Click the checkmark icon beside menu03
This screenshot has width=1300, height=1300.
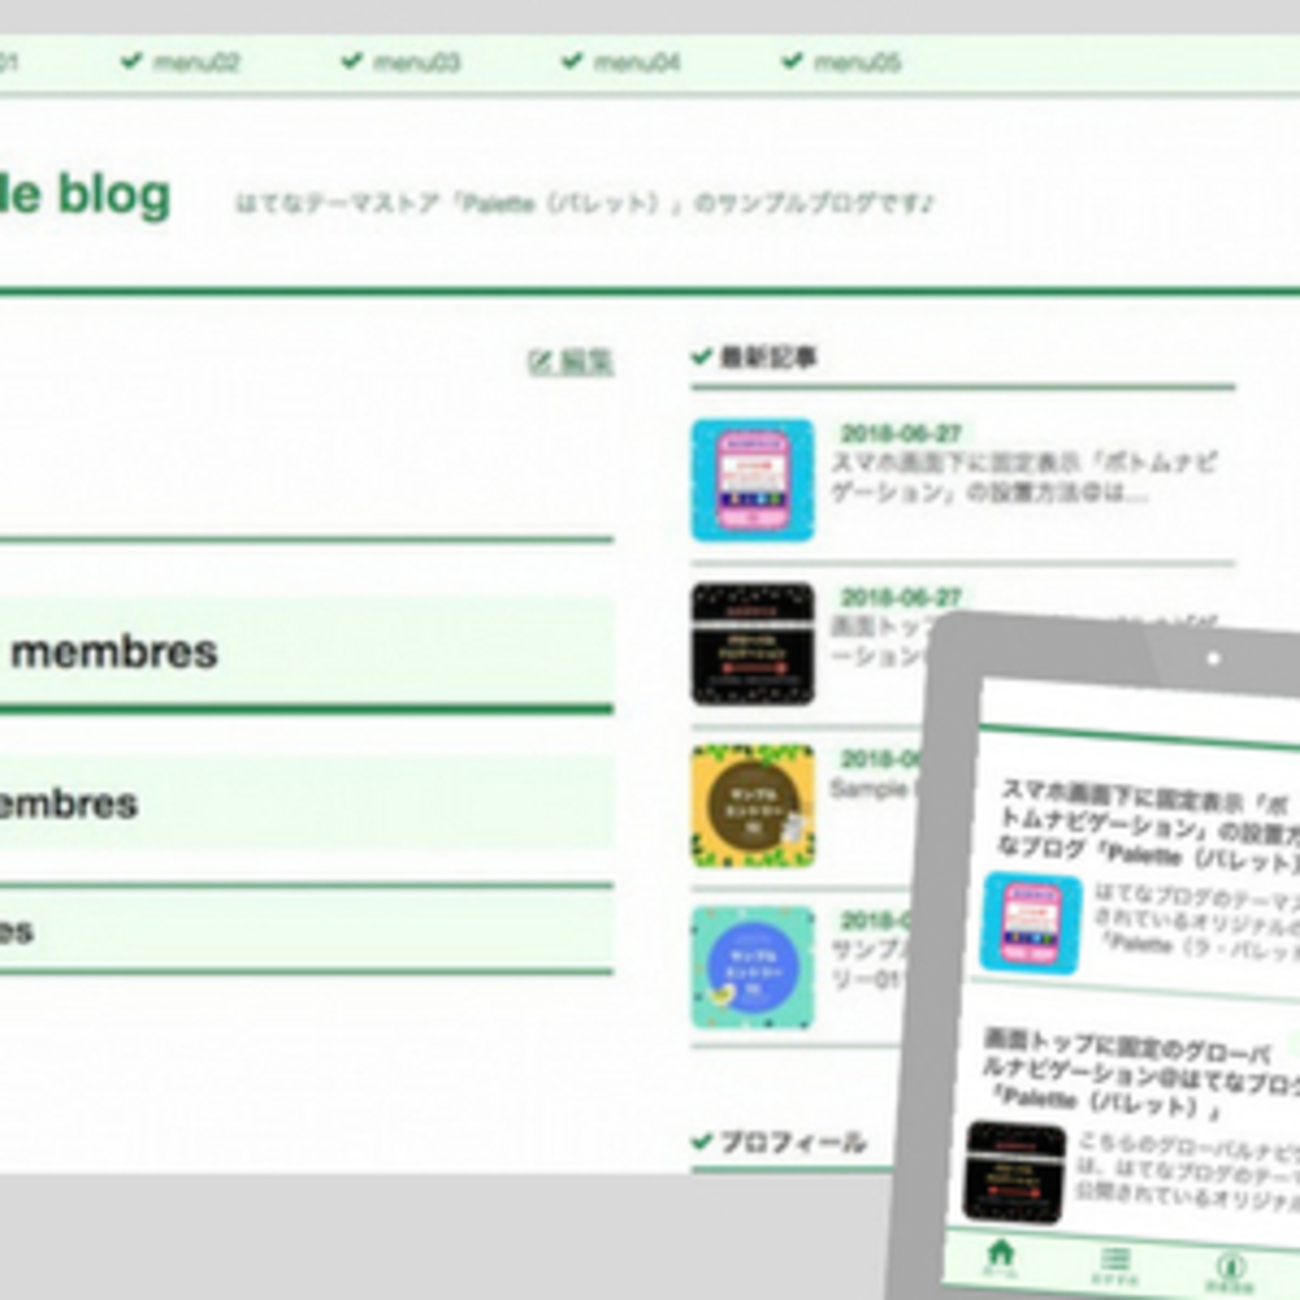pos(351,61)
